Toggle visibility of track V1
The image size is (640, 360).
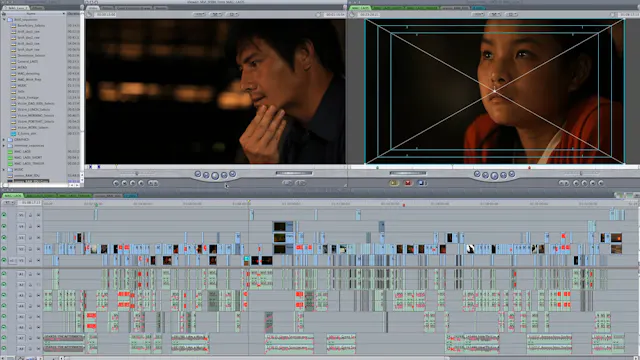point(4,260)
